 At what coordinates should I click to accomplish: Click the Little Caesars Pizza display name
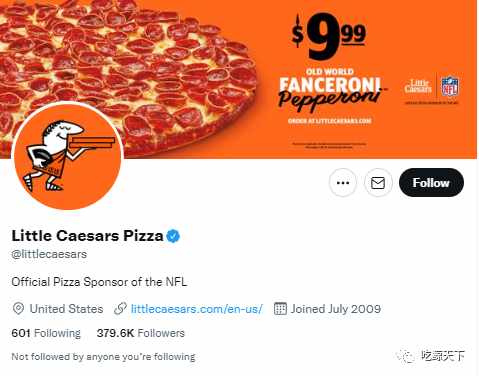point(87,236)
